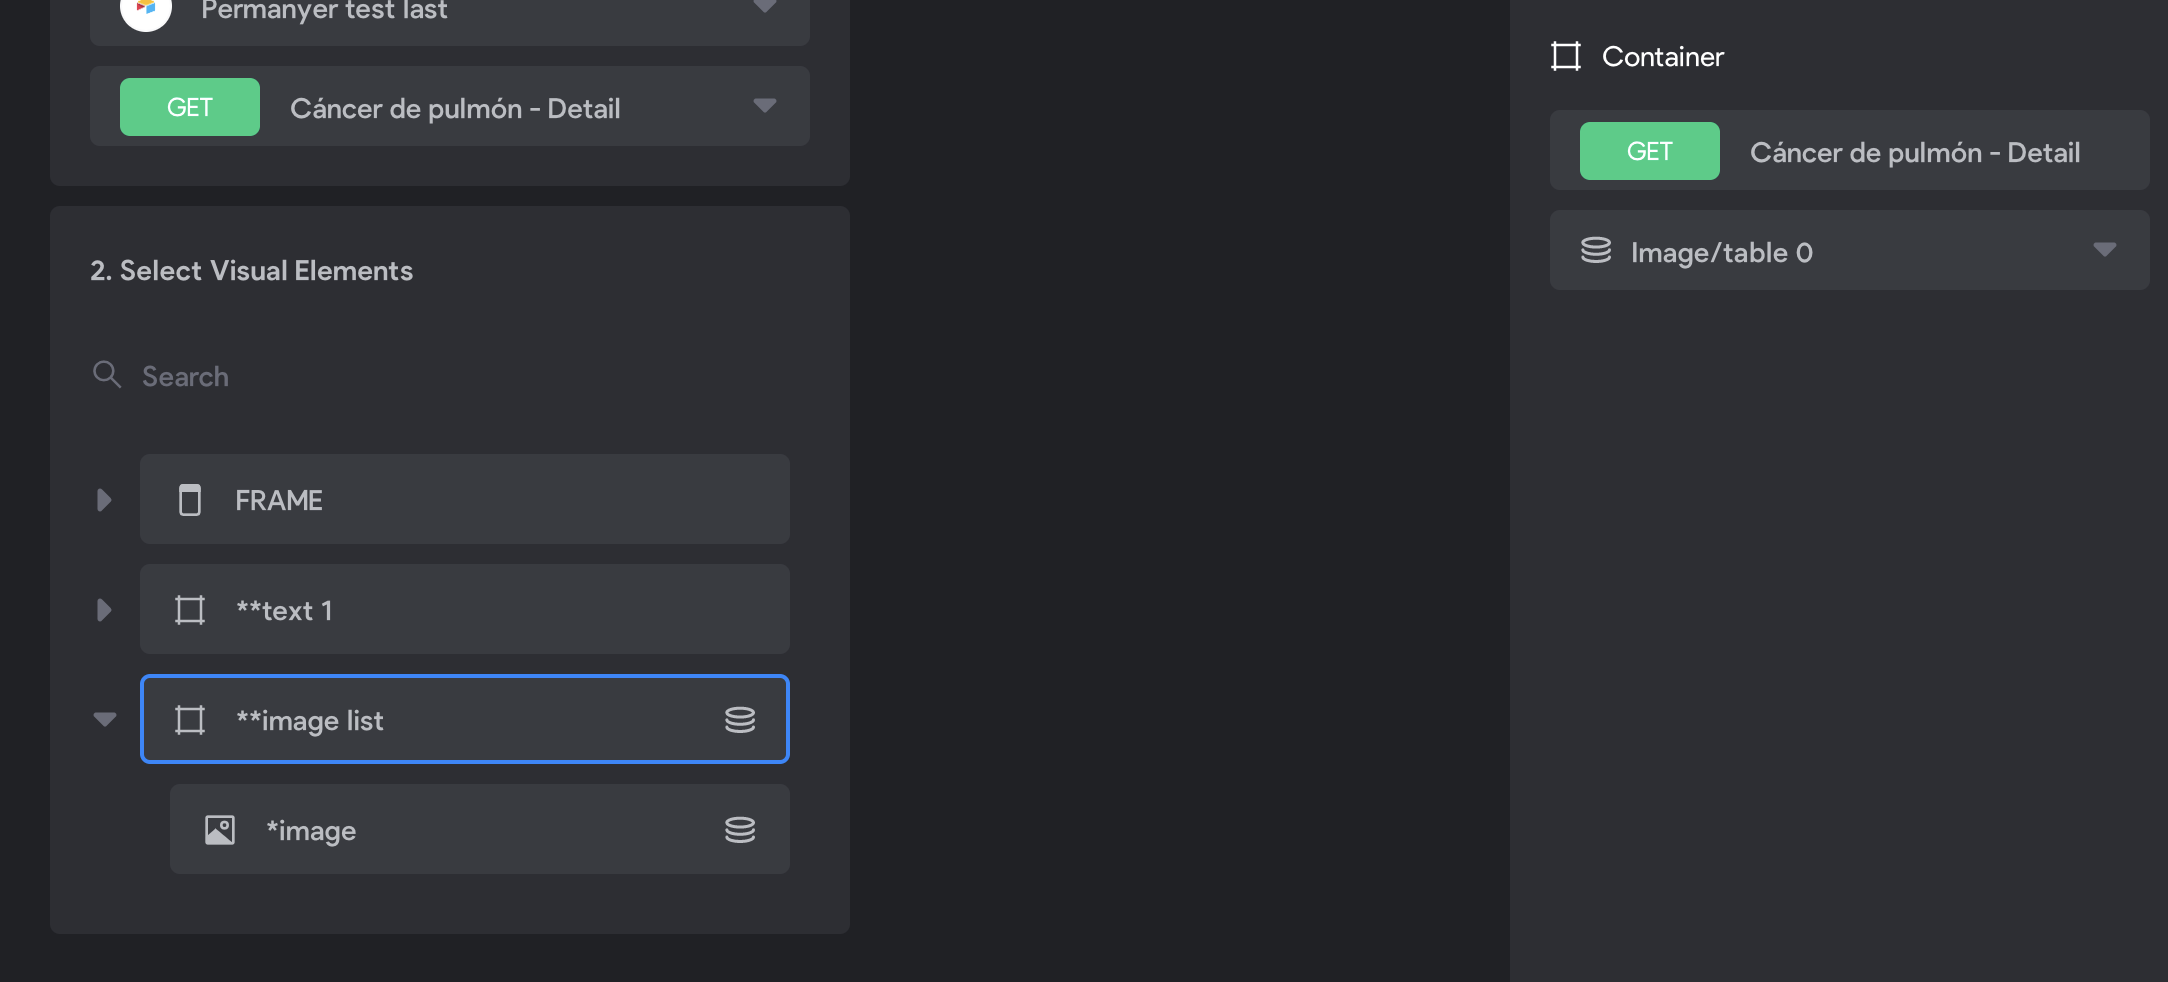Click the stacked database icon beside Image/table 0
Viewport: 2168px width, 982px height.
point(1596,250)
